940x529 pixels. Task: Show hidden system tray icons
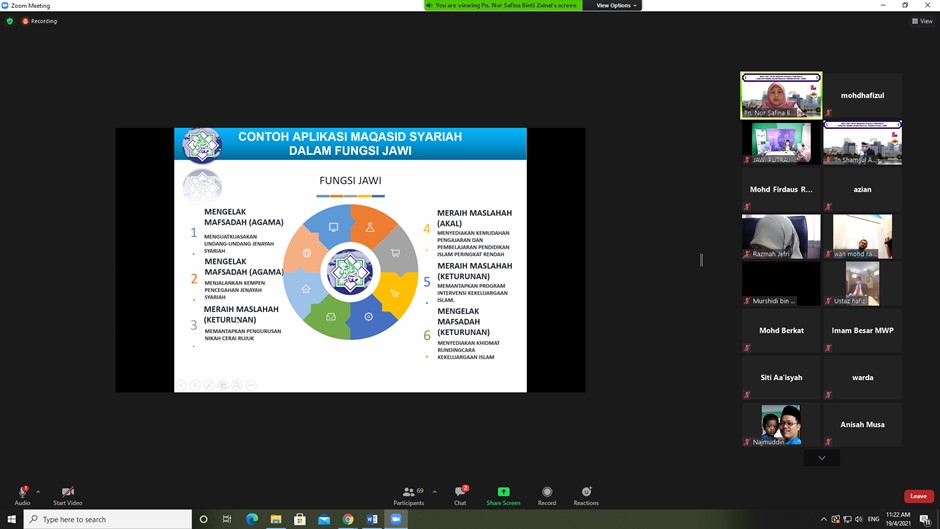(824, 519)
